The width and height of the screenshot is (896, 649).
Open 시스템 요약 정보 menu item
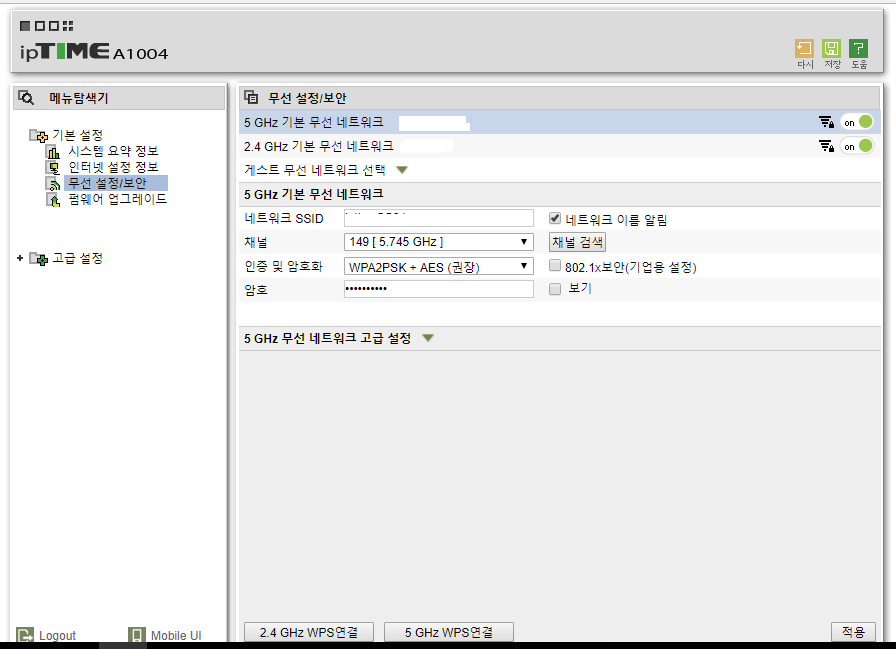pyautogui.click(x=113, y=151)
